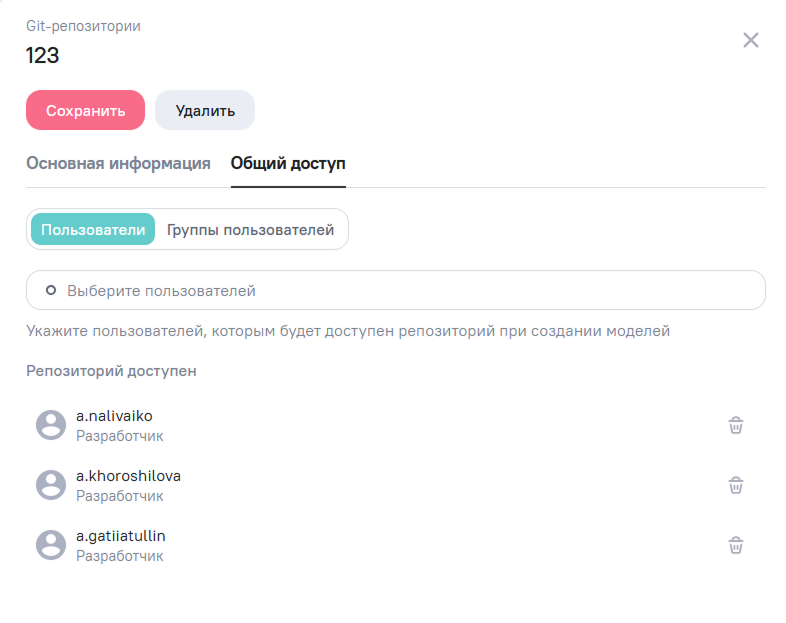
Task: Click Разработчик role under a.khoroshilova
Action: pyautogui.click(x=120, y=496)
